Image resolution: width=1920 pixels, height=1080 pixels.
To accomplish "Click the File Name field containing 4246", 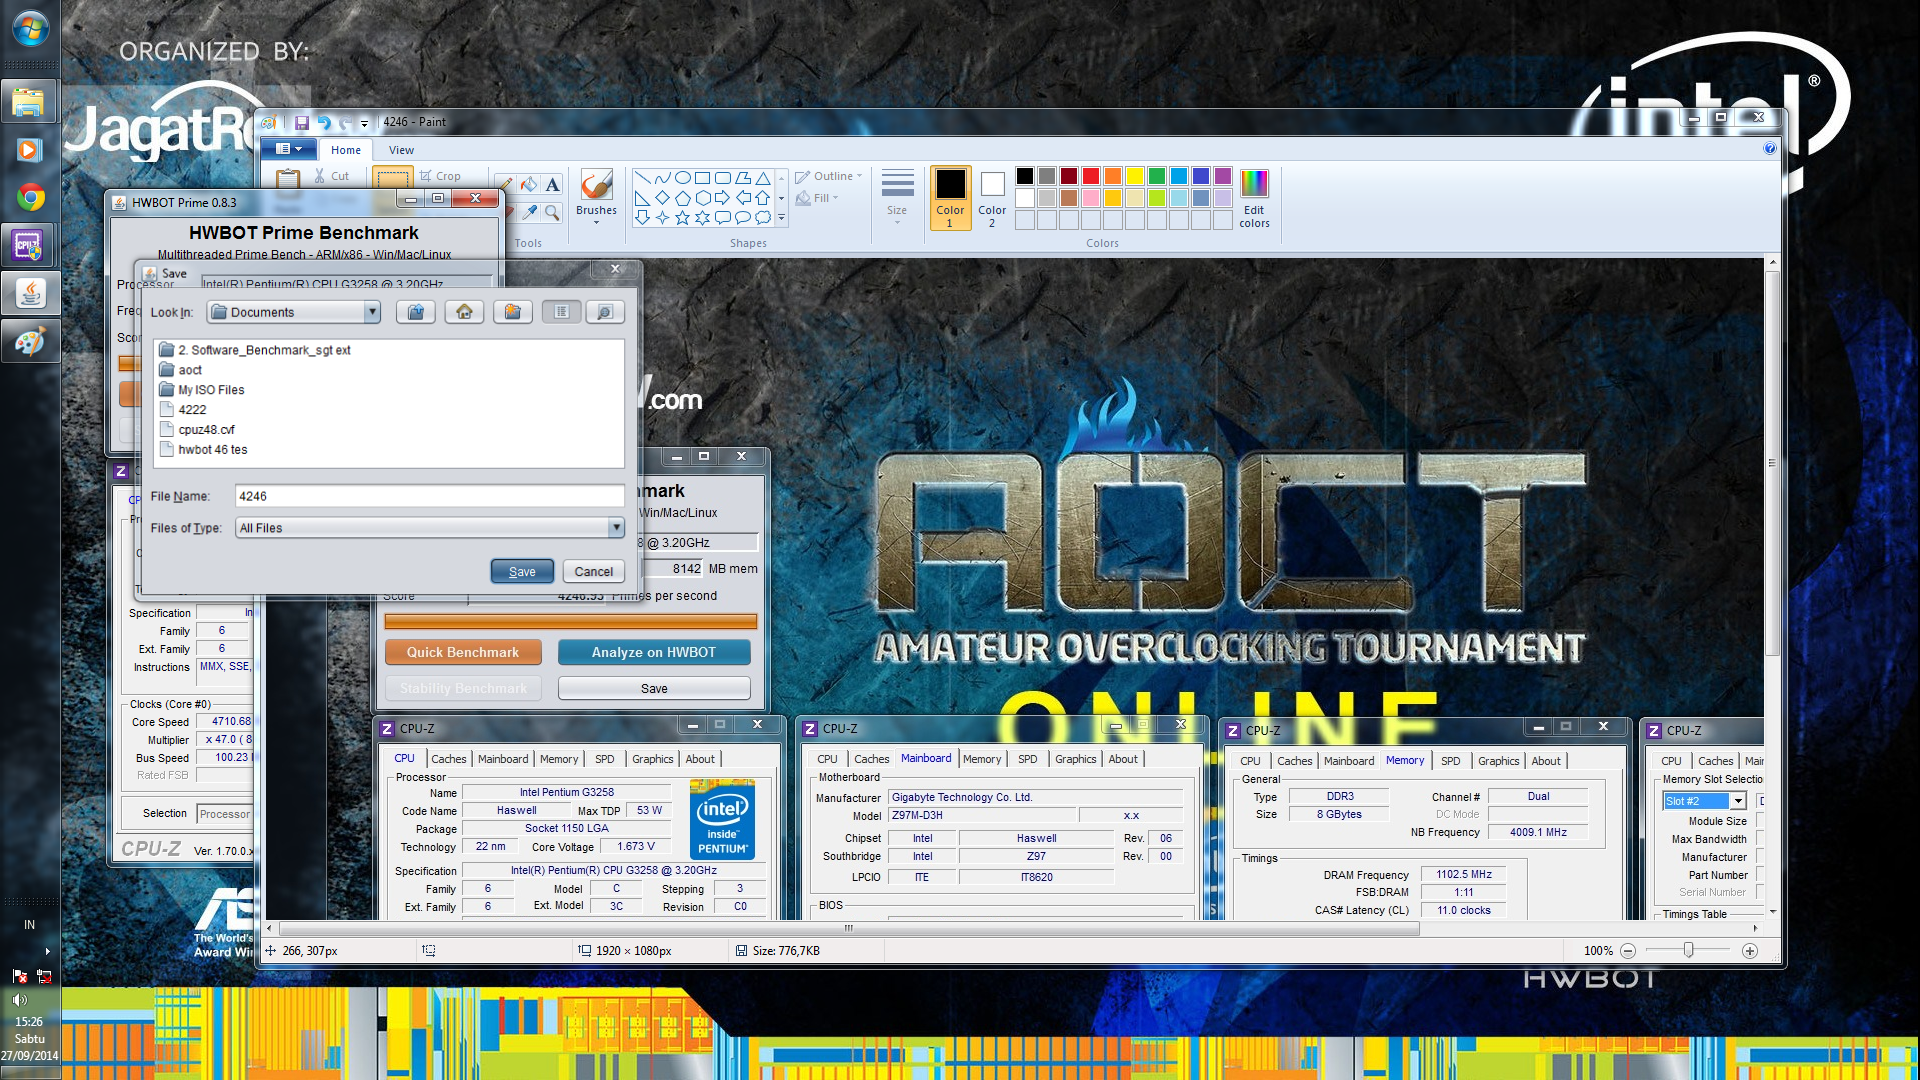I will pyautogui.click(x=430, y=496).
